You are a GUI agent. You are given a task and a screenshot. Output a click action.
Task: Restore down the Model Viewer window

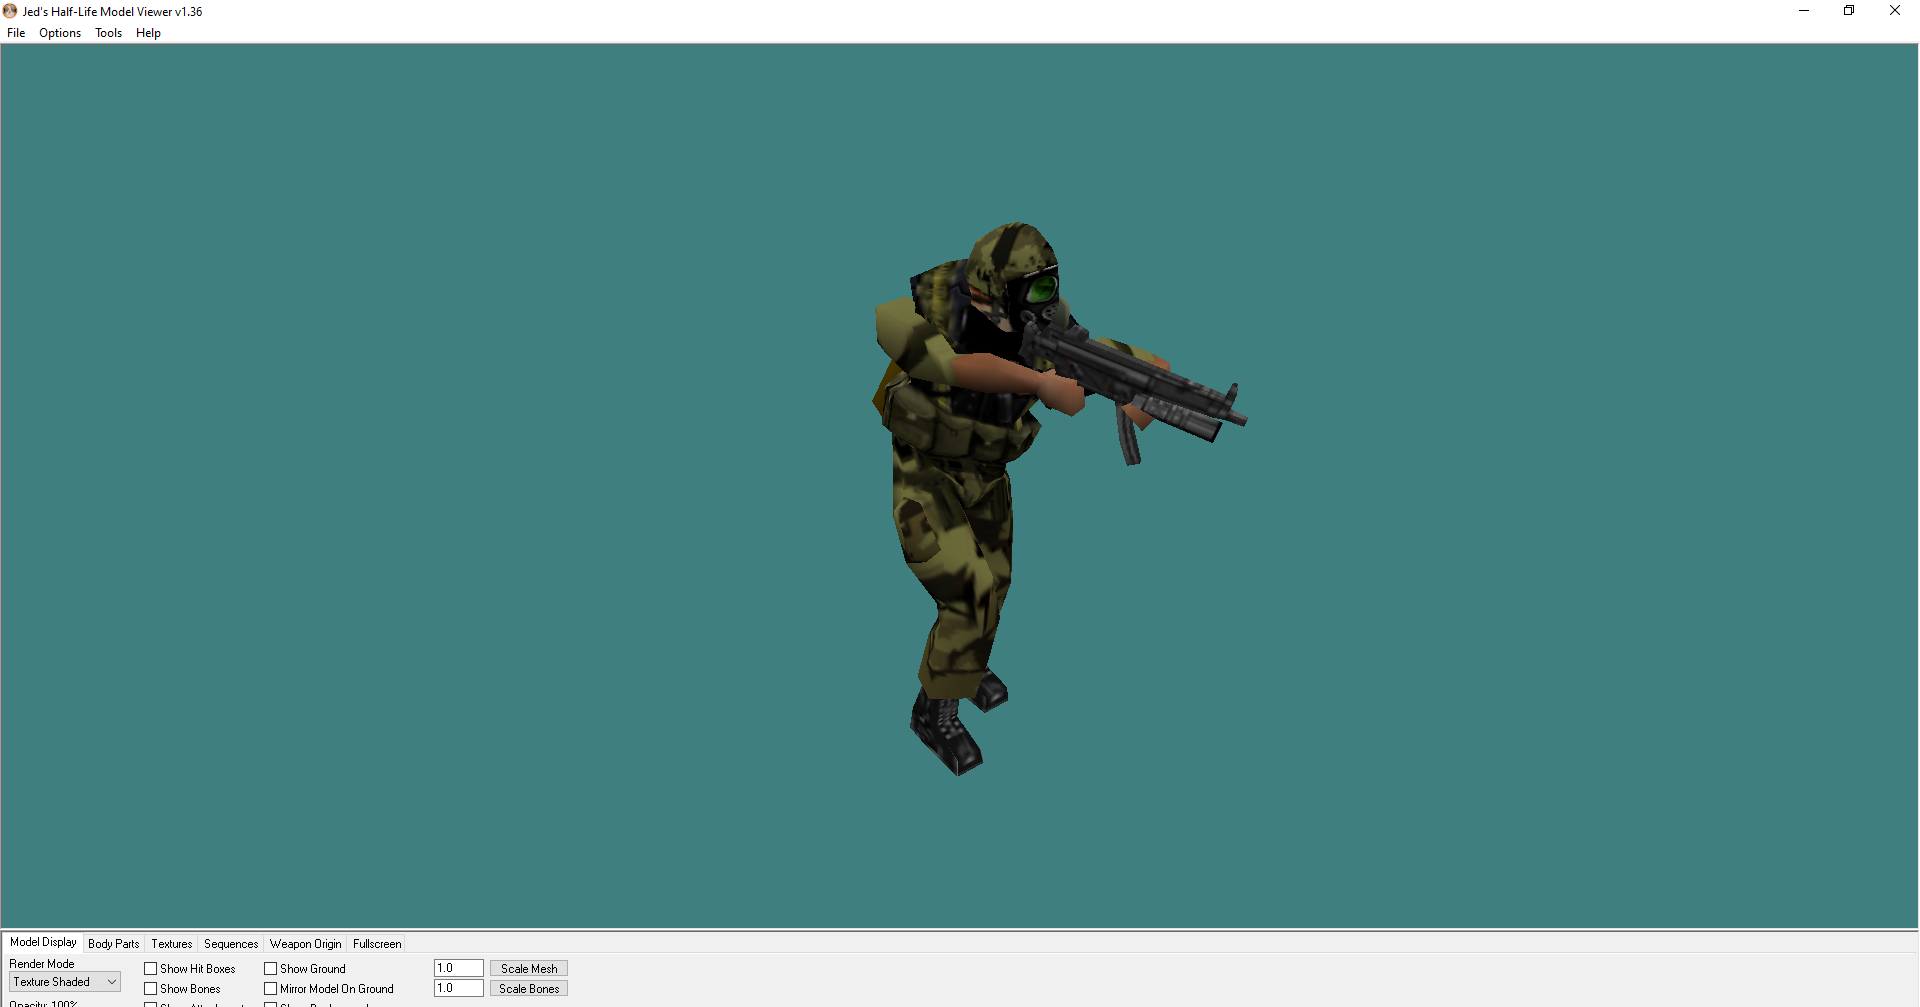coord(1849,11)
